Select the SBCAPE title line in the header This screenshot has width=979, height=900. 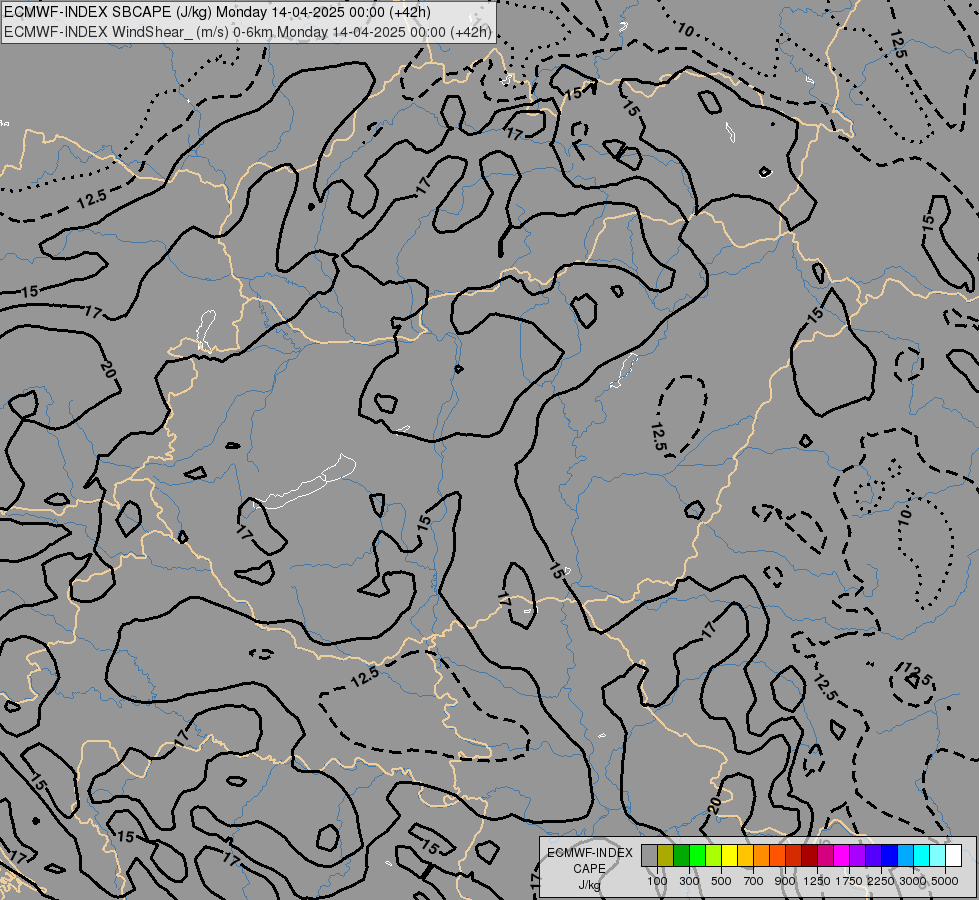click(x=217, y=12)
